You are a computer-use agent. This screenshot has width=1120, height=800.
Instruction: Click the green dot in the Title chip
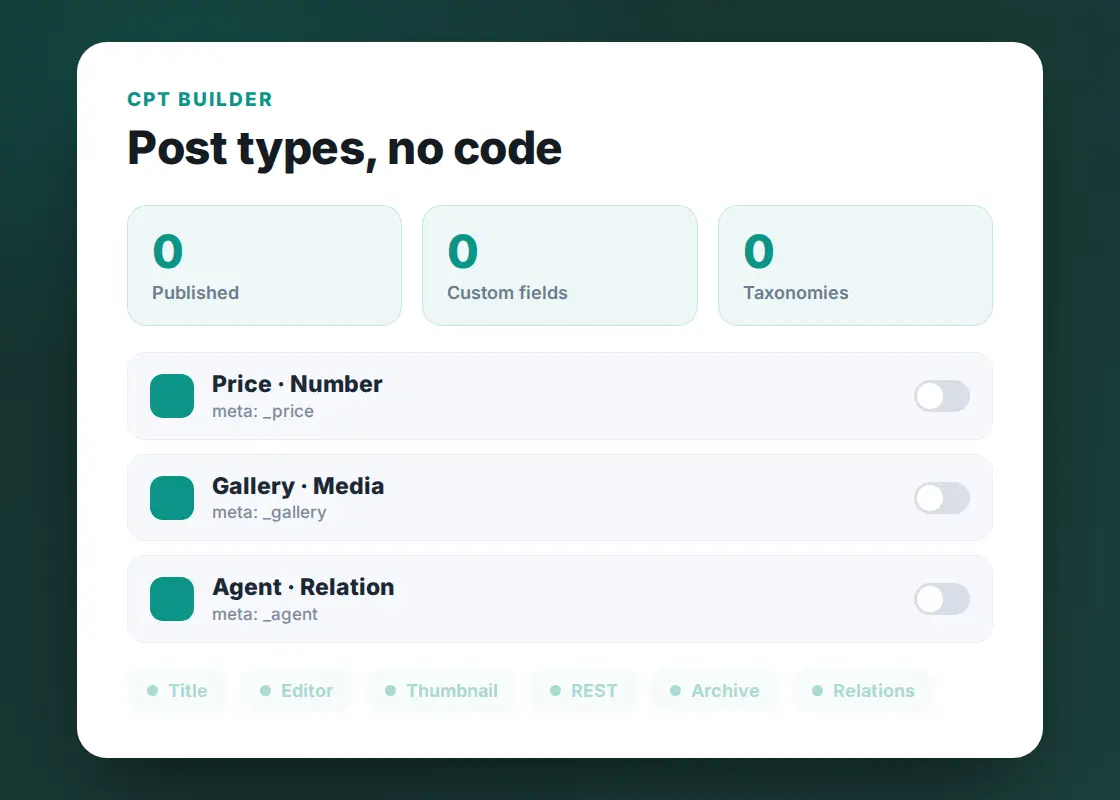point(152,691)
